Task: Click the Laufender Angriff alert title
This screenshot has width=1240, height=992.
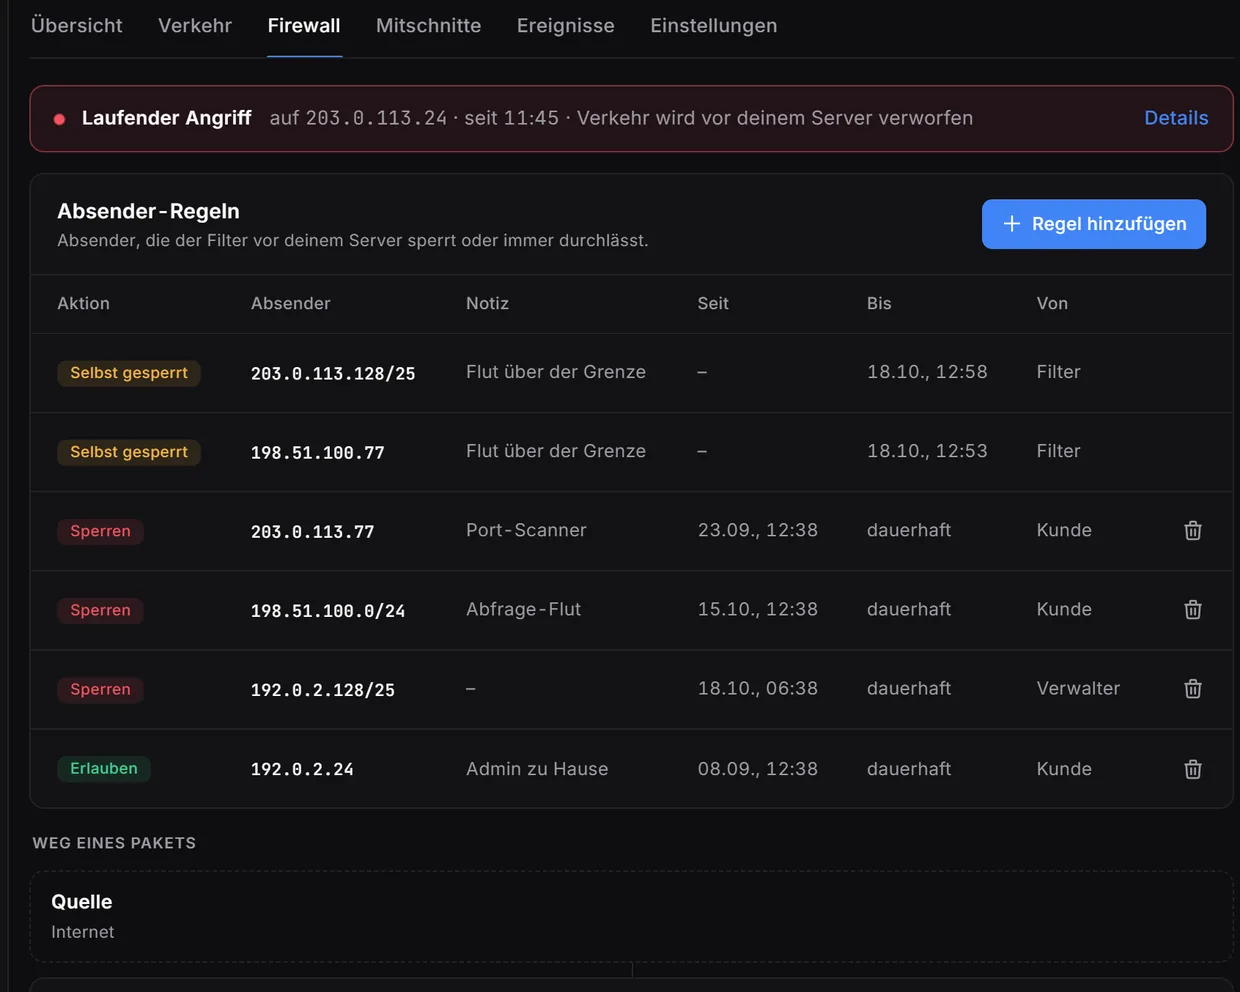Action: pyautogui.click(x=166, y=118)
